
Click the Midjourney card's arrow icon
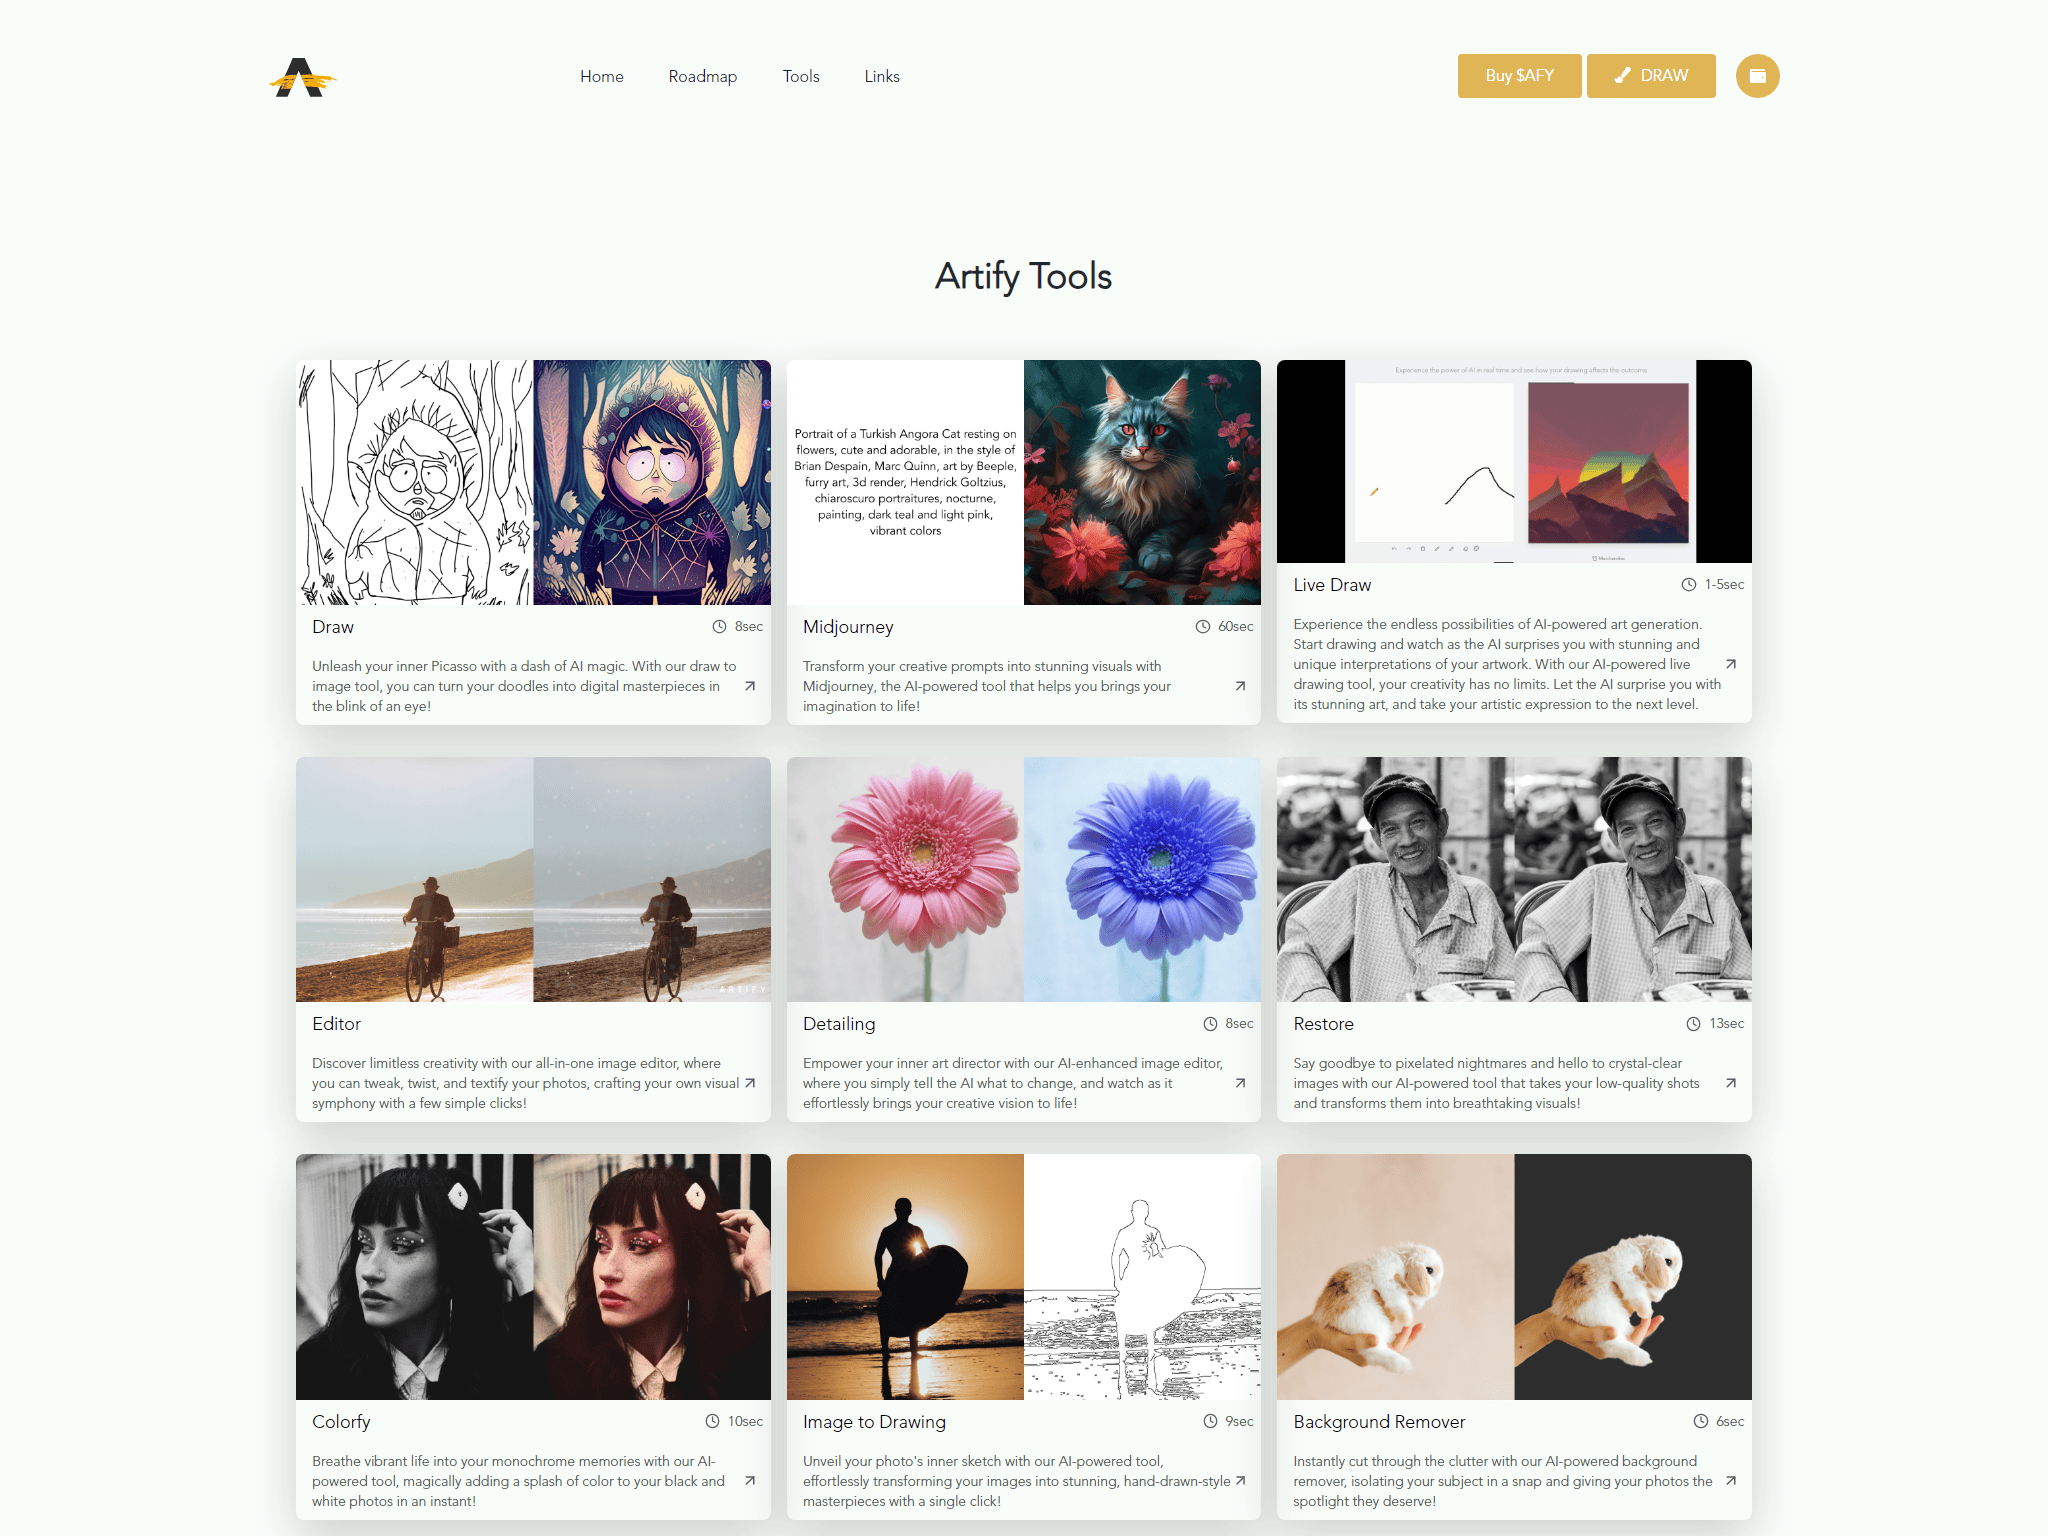pos(1240,686)
